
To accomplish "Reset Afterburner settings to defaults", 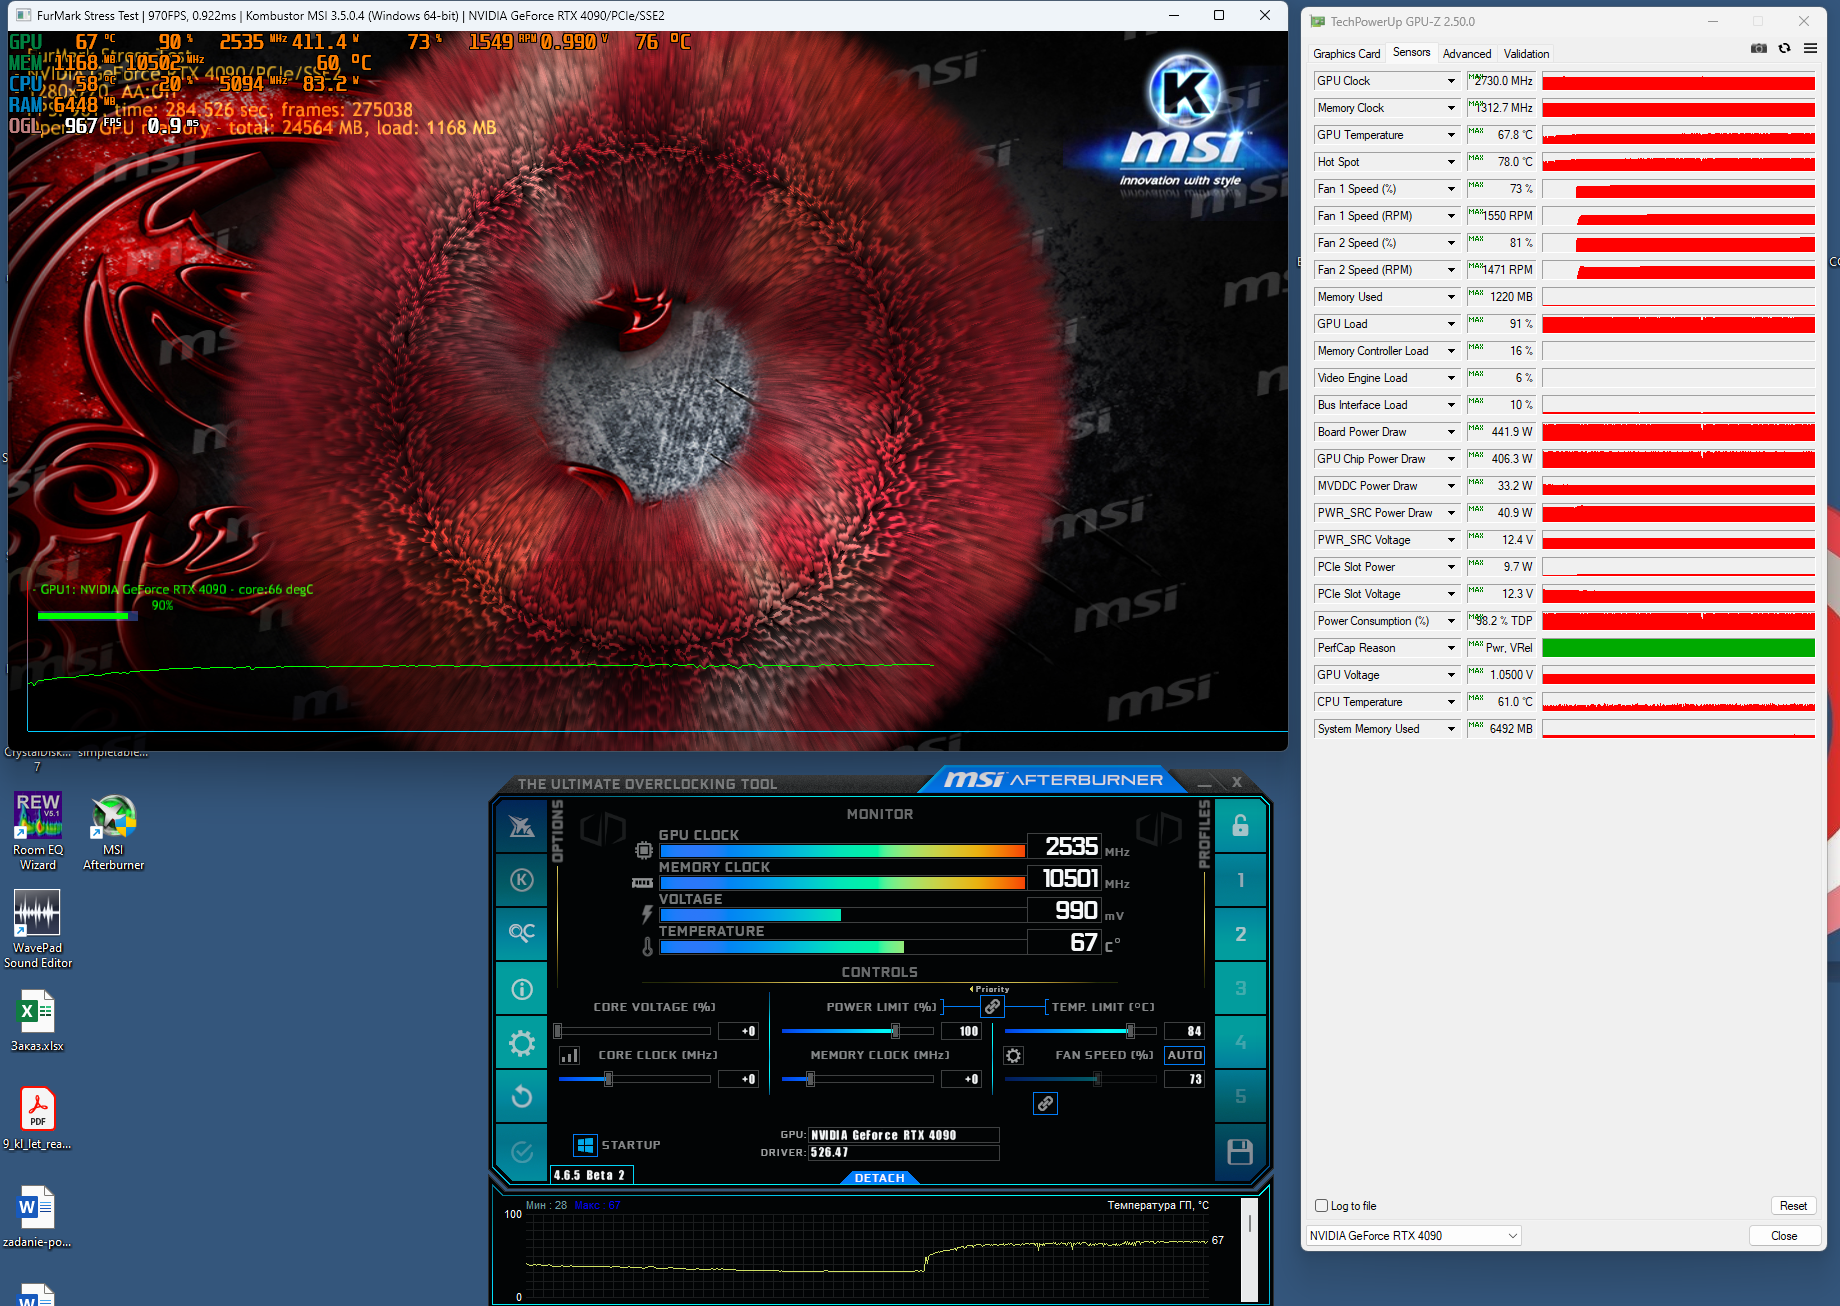I will click(x=522, y=1097).
